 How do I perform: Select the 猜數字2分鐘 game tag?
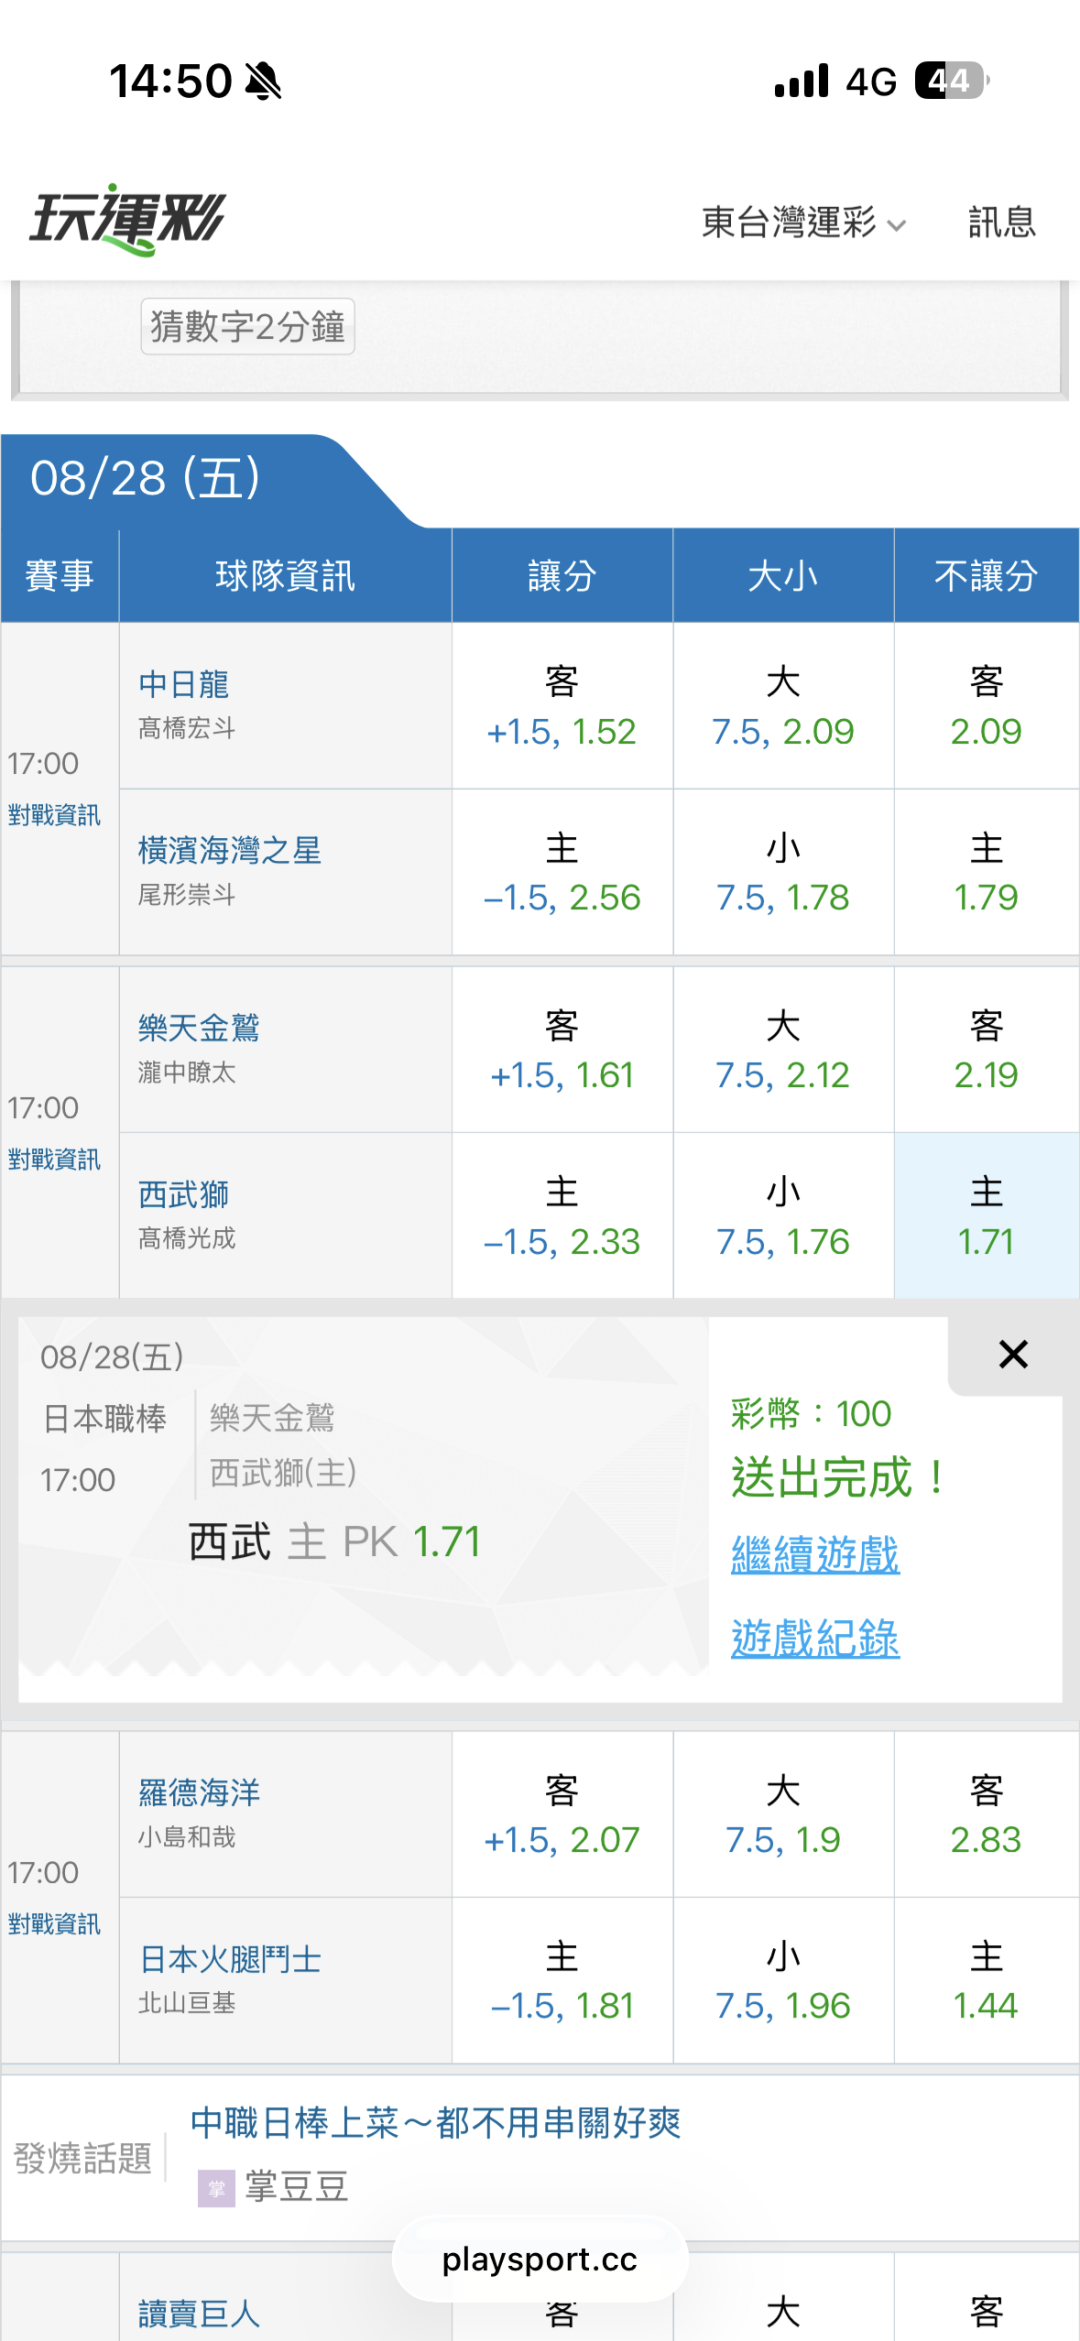click(248, 327)
